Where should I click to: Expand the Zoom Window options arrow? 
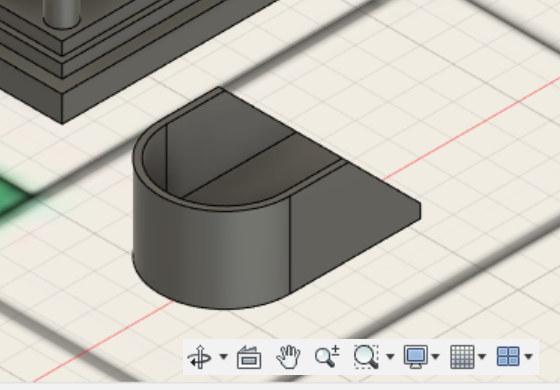390,356
